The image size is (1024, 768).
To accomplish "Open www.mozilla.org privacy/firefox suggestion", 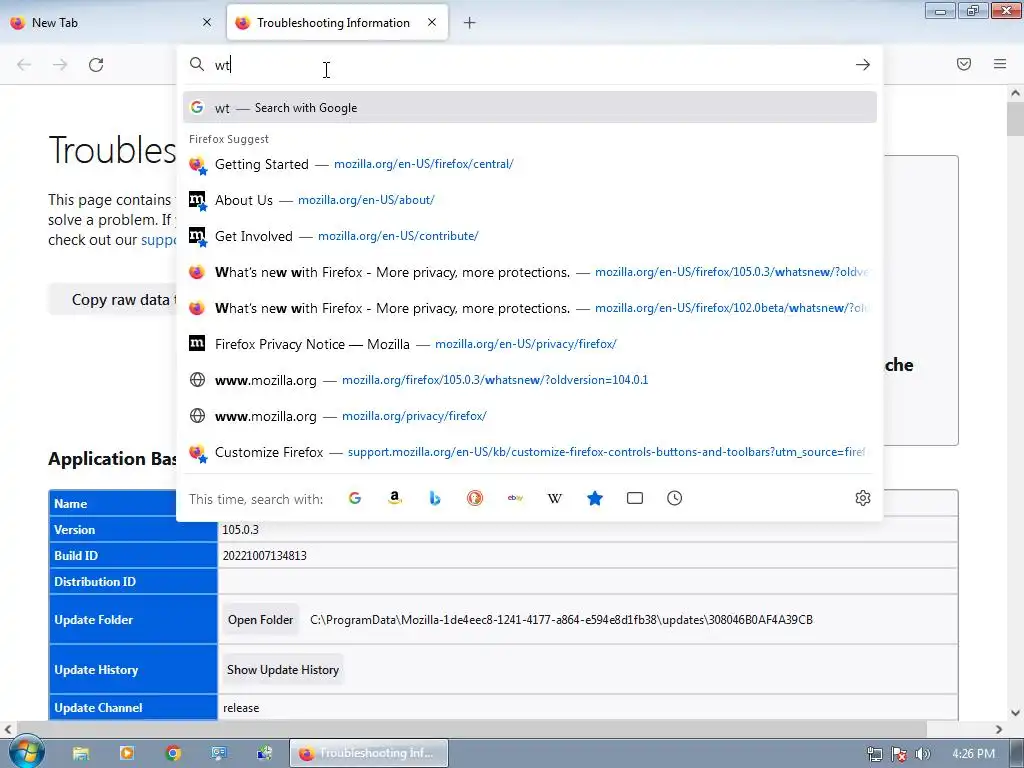I will (x=530, y=416).
